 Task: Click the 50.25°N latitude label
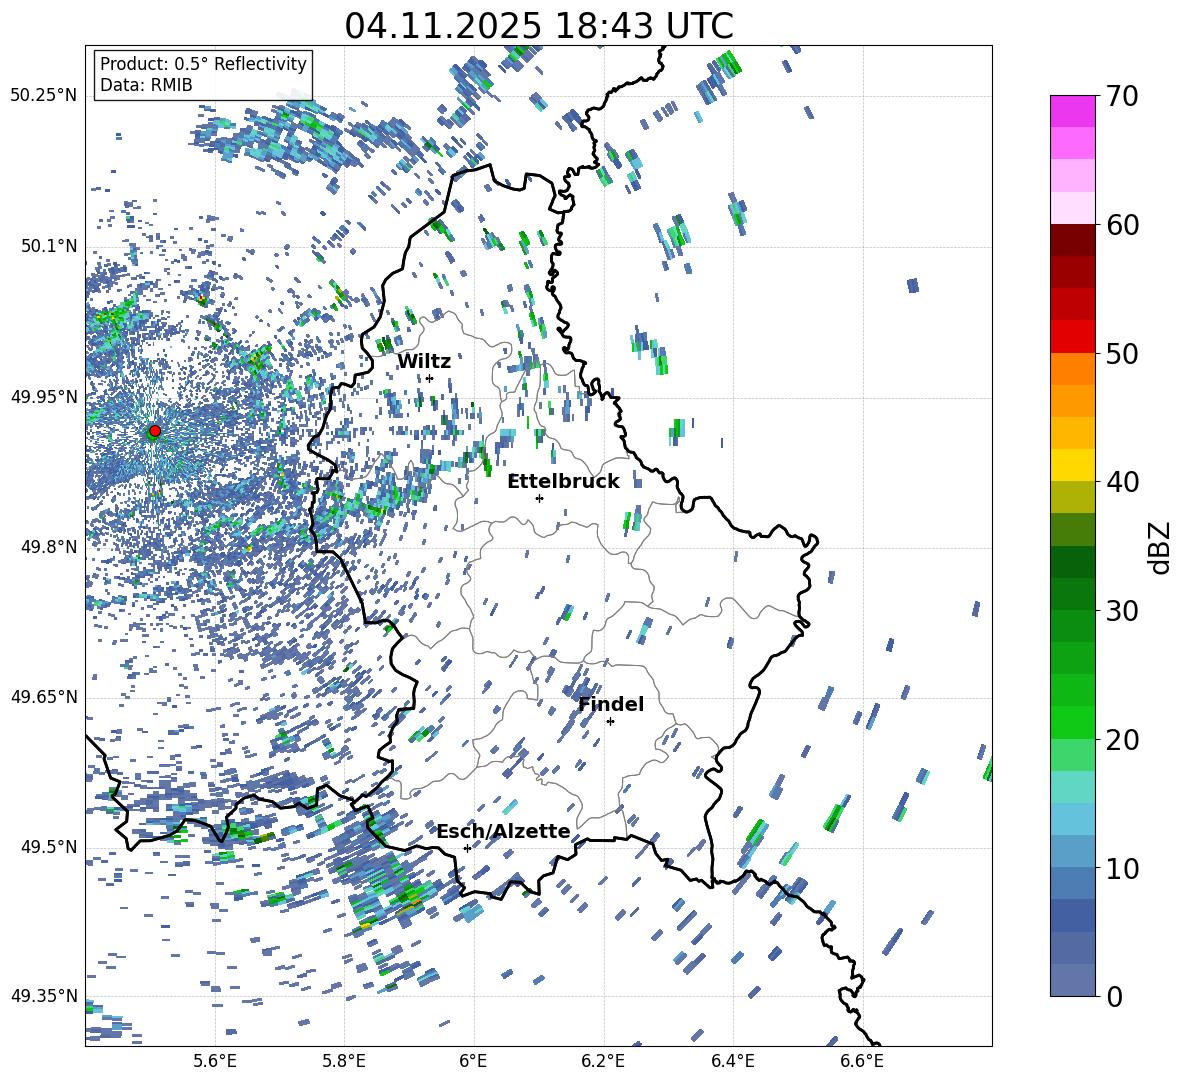(44, 96)
